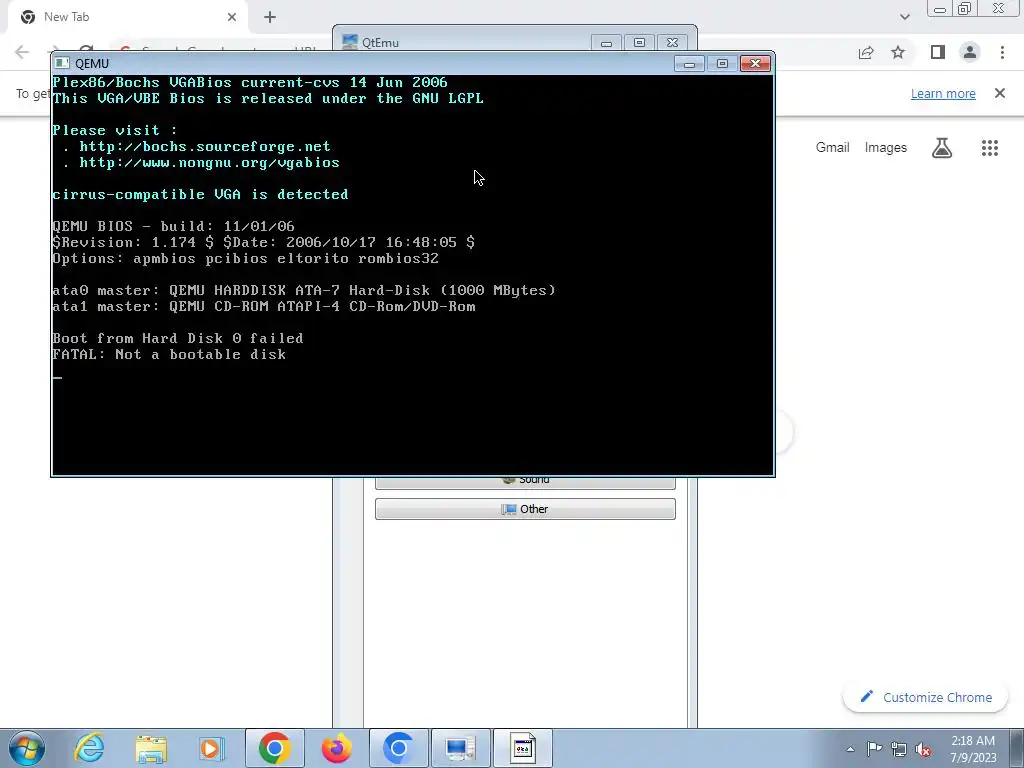Maximize the QtEmu window
Viewport: 1024px width, 768px height.
(639, 42)
